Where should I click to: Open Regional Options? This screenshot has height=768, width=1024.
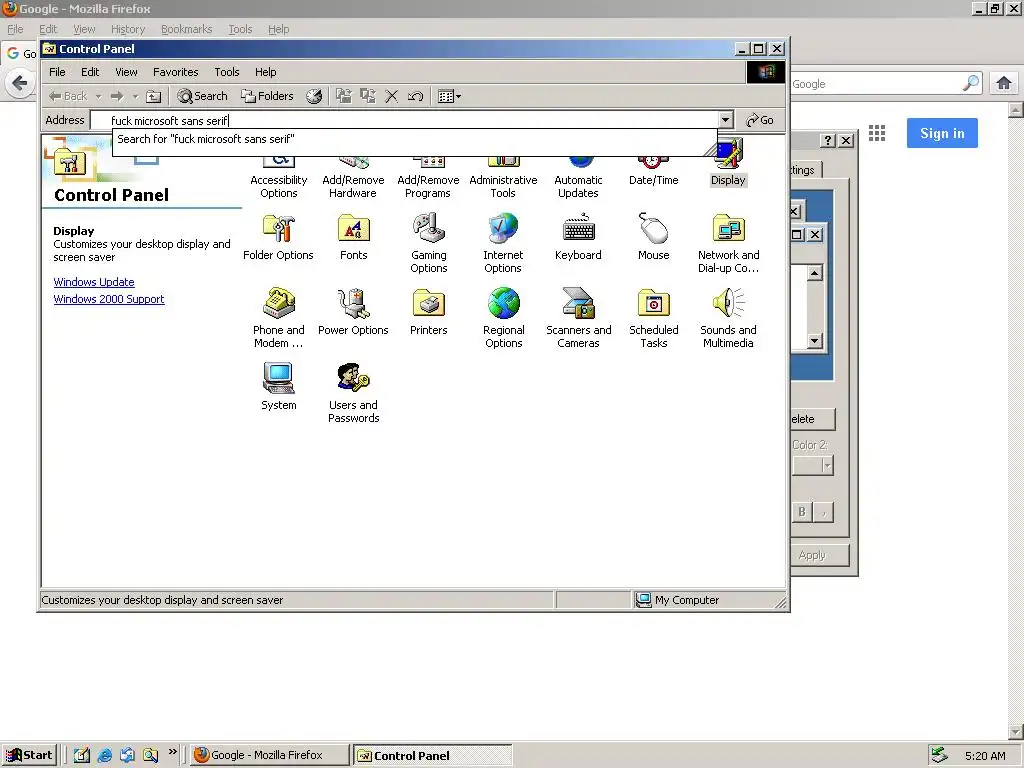pyautogui.click(x=504, y=318)
